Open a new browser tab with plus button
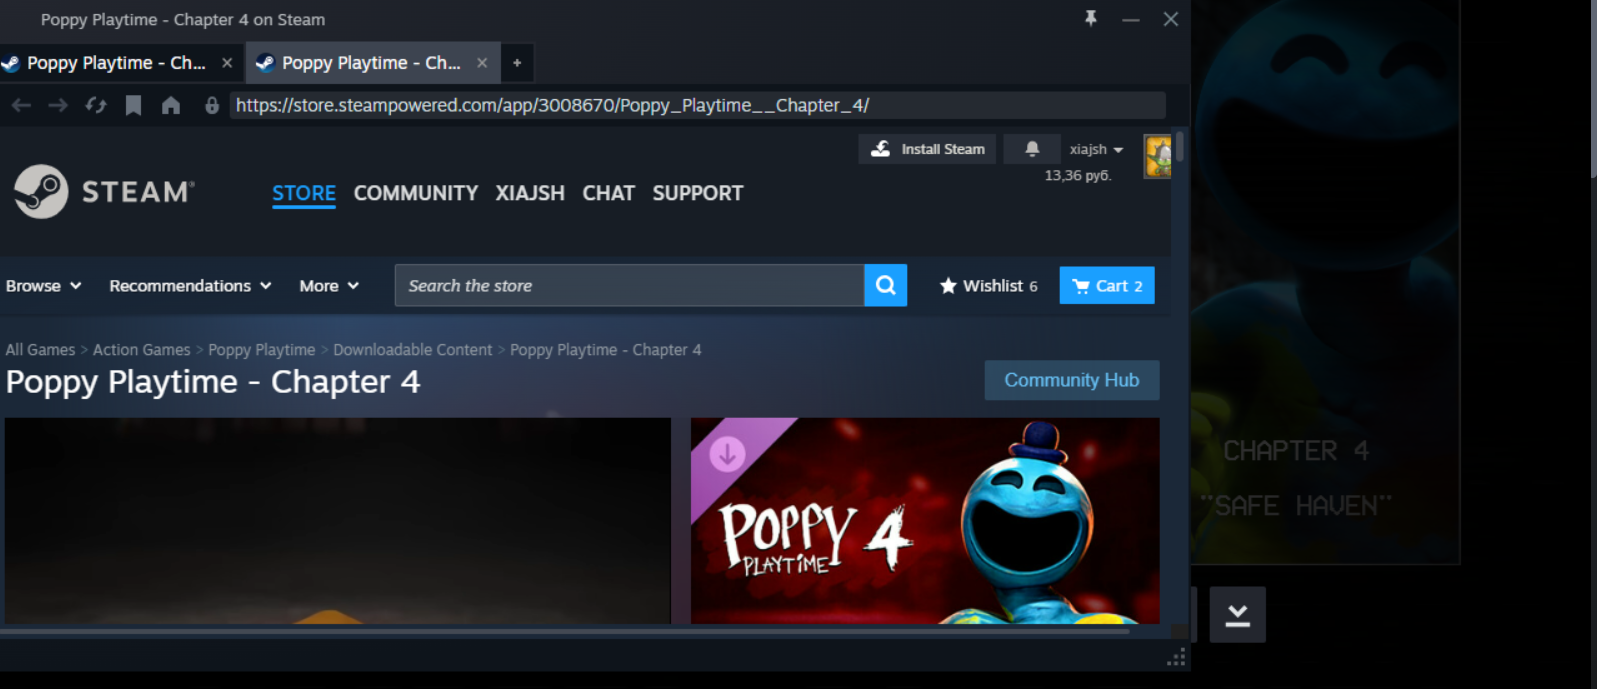Screen dimensions: 1597x689 [517, 62]
